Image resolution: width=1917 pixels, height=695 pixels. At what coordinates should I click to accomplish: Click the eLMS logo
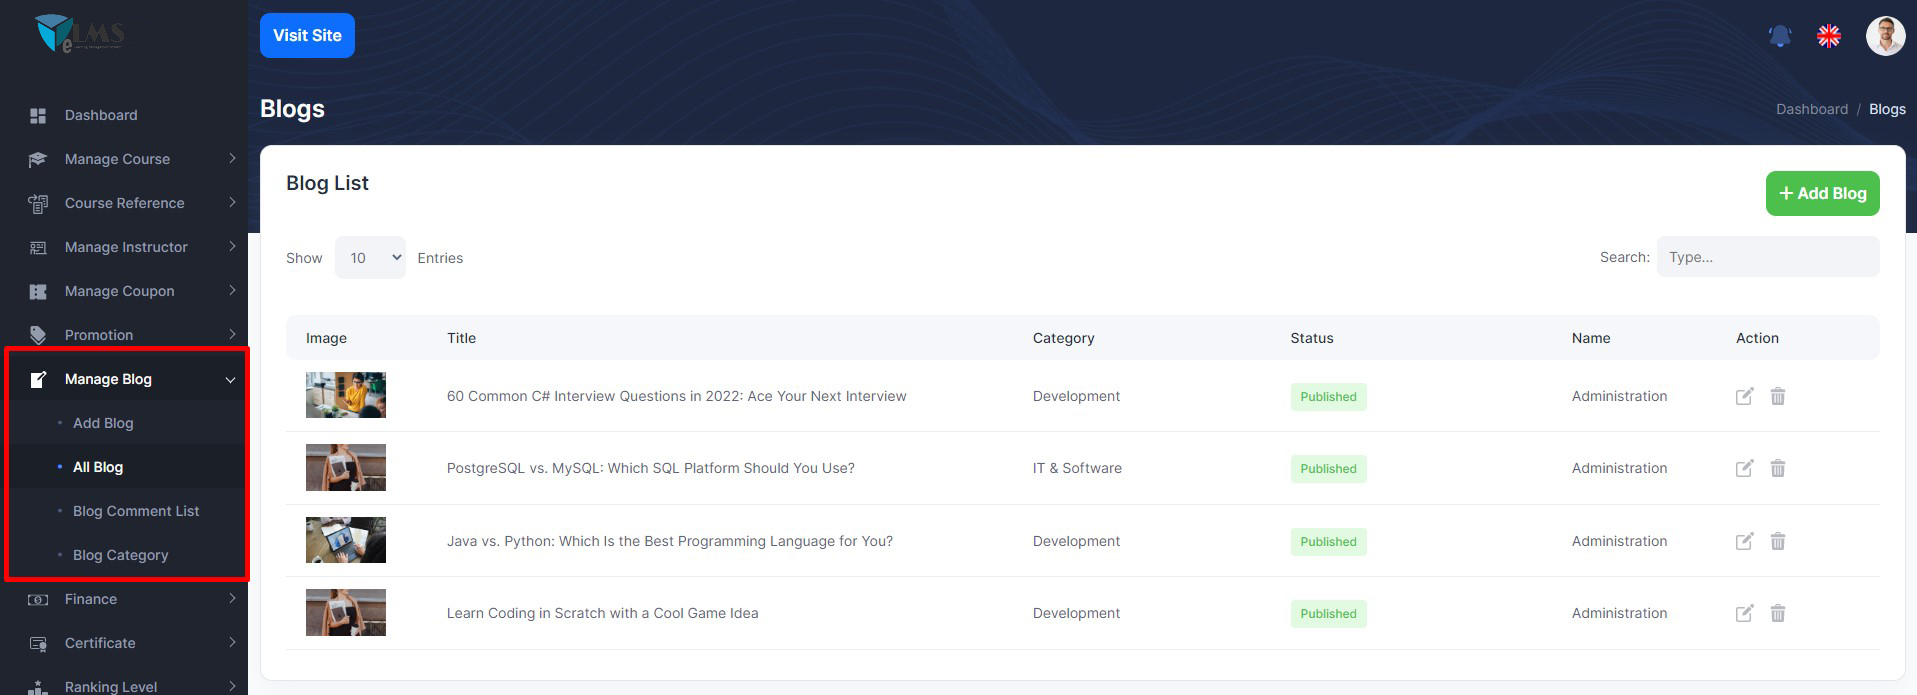(80, 34)
